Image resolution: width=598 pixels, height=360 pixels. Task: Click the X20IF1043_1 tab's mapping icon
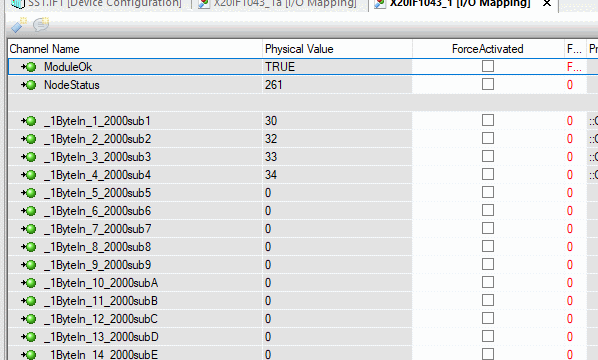[x=380, y=4]
